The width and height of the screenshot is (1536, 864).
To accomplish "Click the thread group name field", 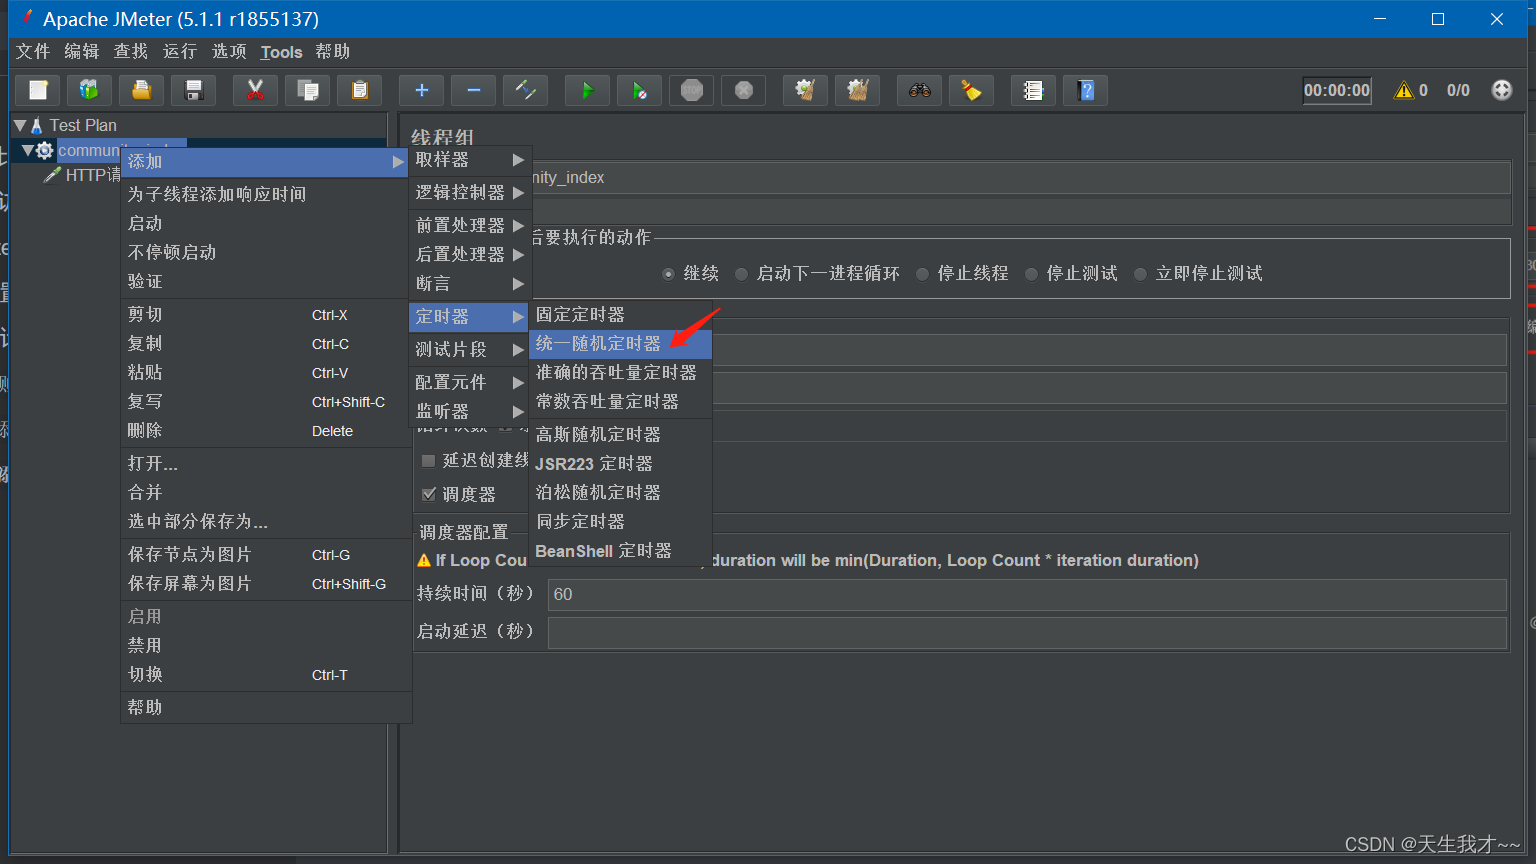I will point(1020,178).
